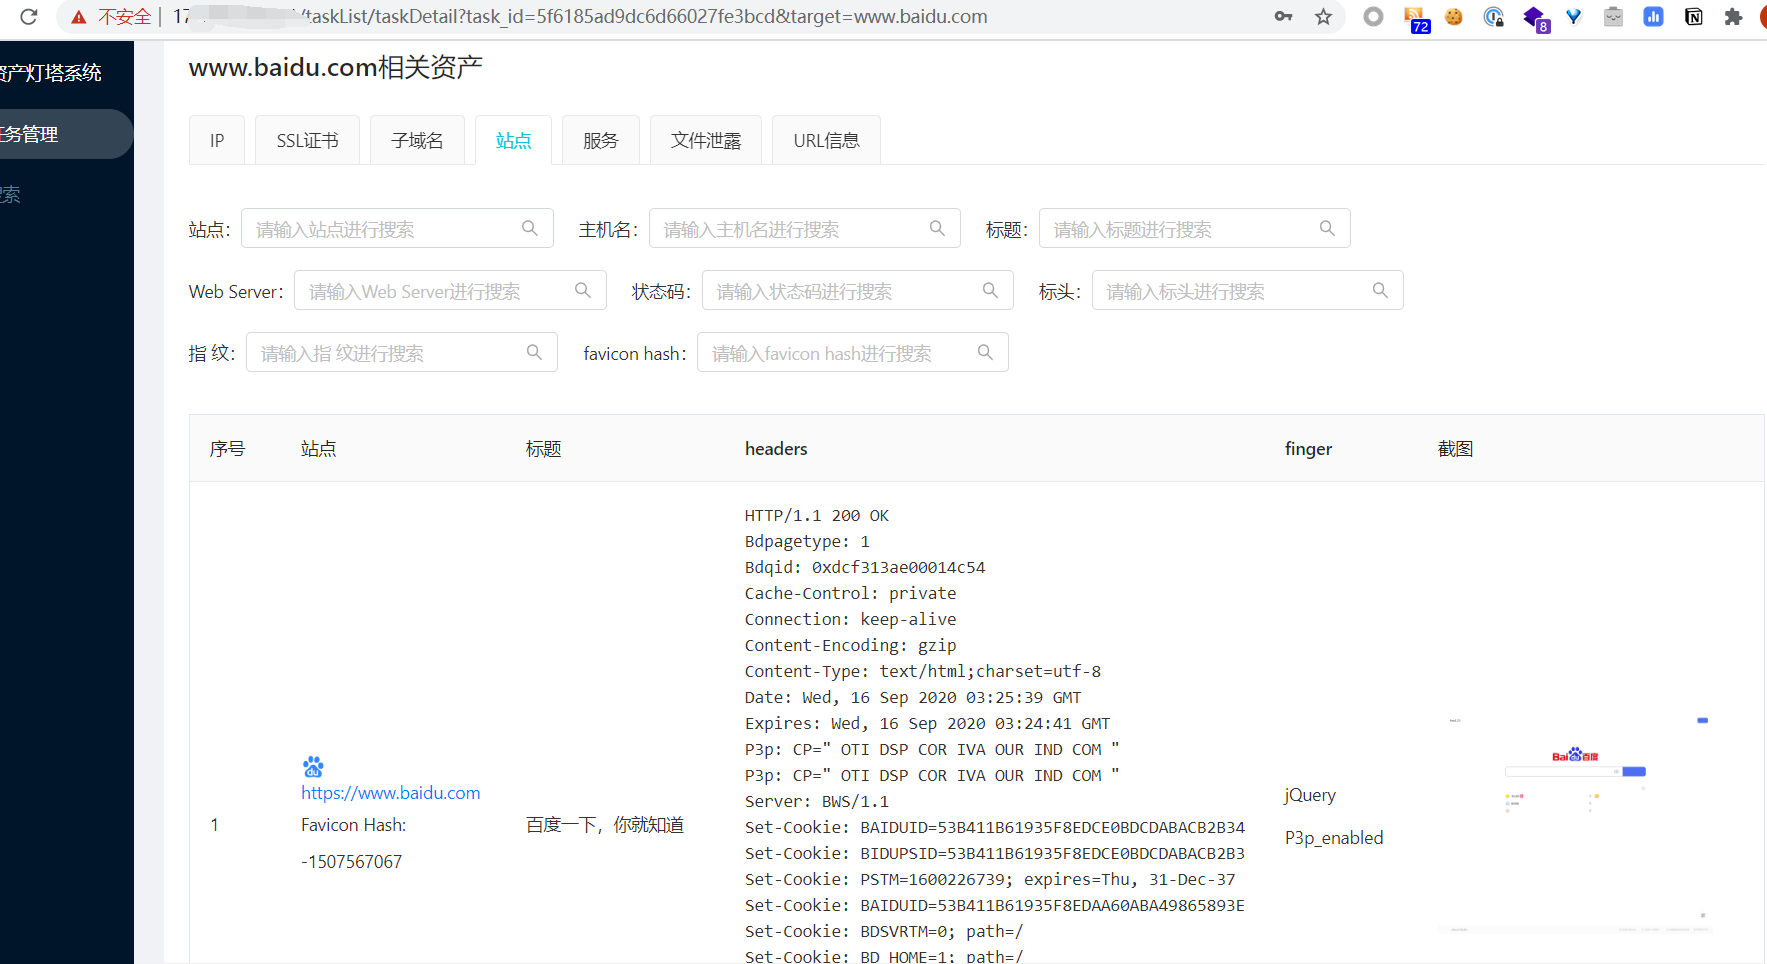Click the search icon in 标头 field
The height and width of the screenshot is (964, 1767).
(1380, 290)
